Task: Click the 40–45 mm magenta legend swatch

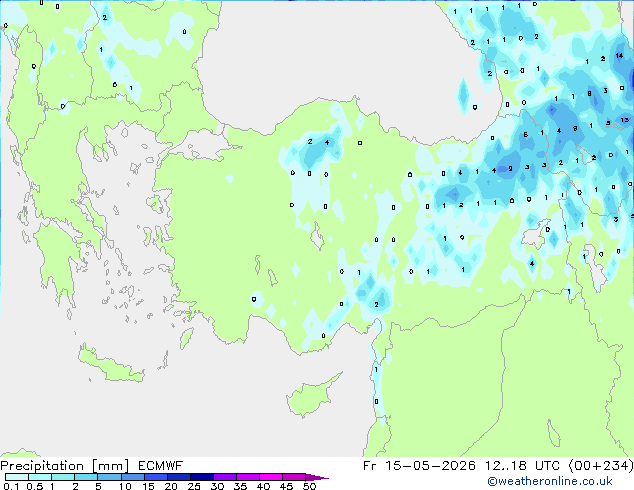Action: 271,477
